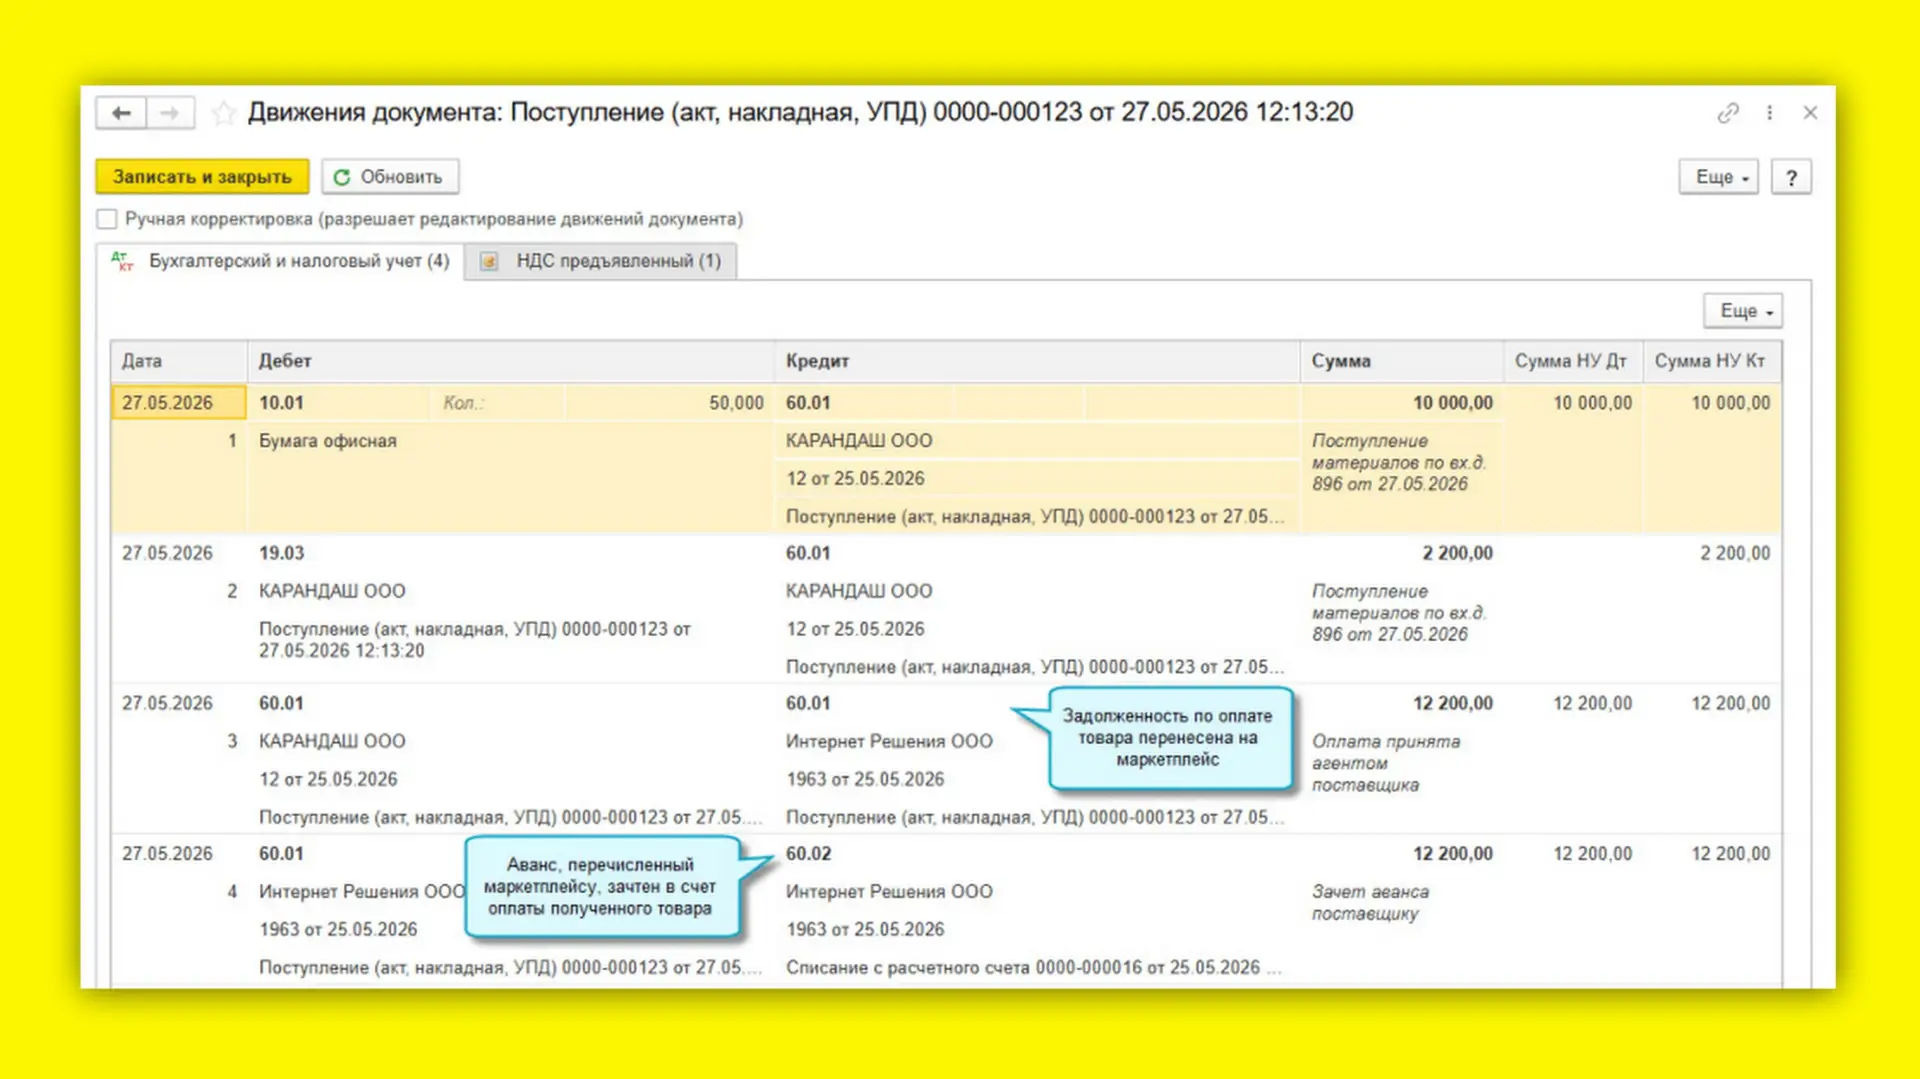This screenshot has width=1920, height=1079.
Task: Select credit account 60.02 in row 4
Action: pyautogui.click(x=808, y=854)
